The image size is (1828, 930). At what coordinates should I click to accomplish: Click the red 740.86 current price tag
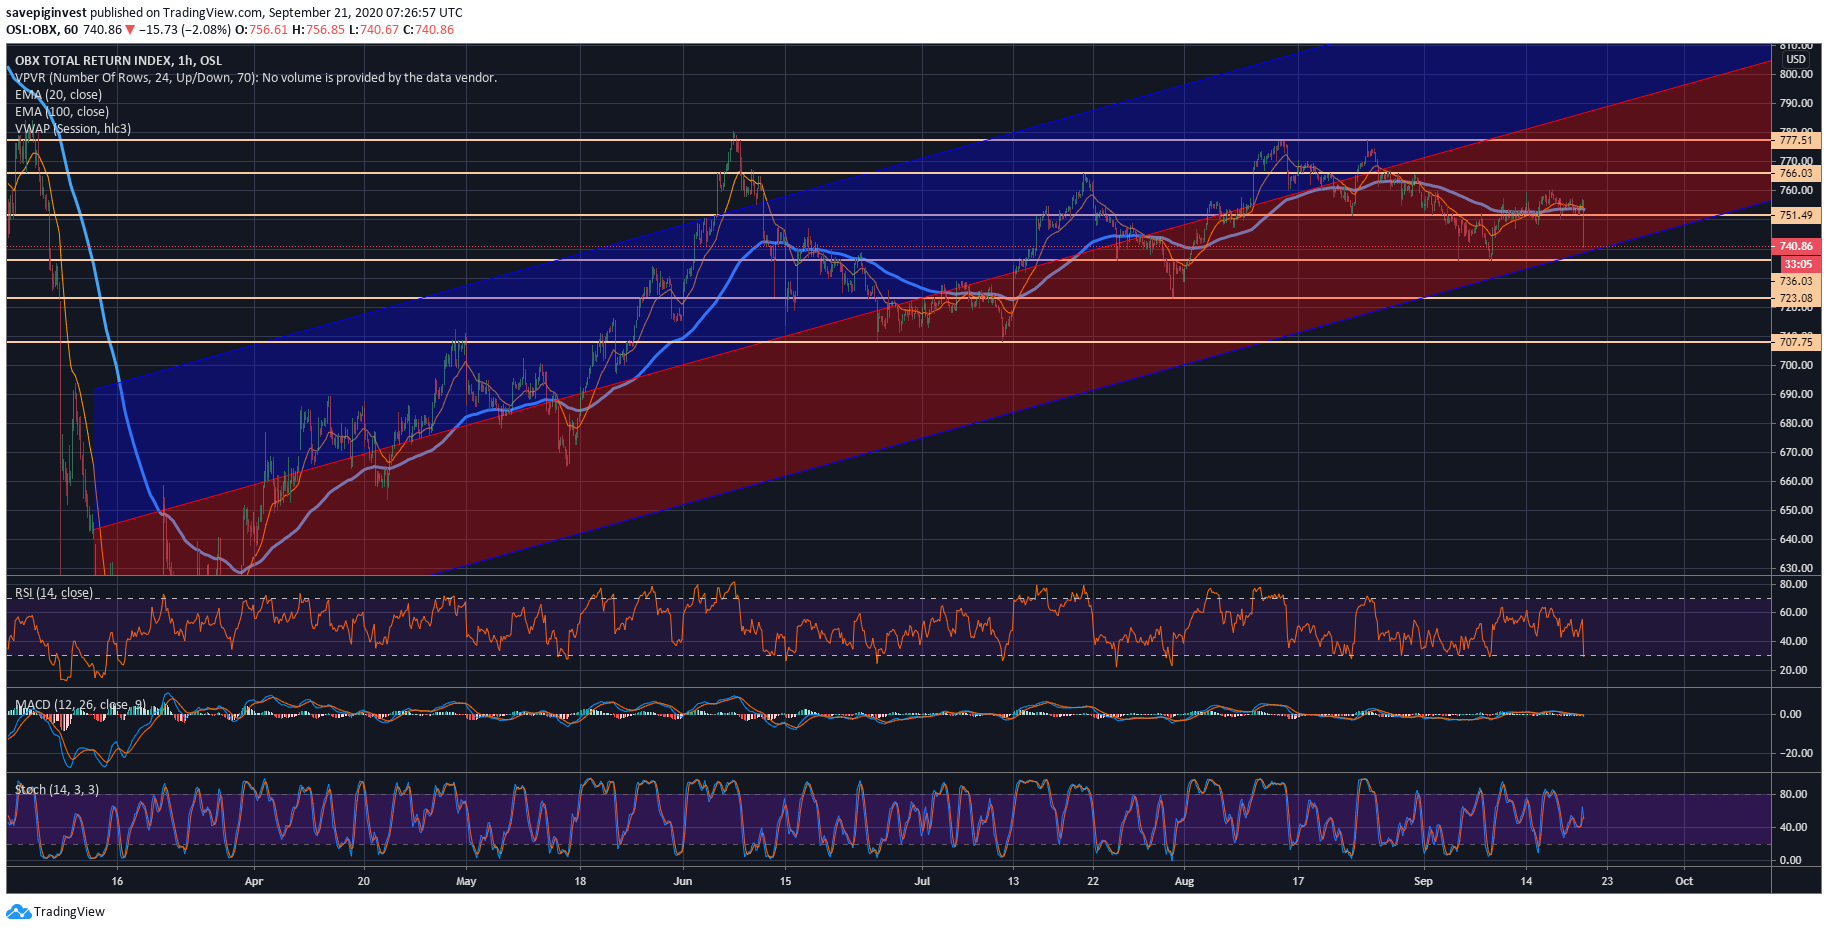[1796, 246]
